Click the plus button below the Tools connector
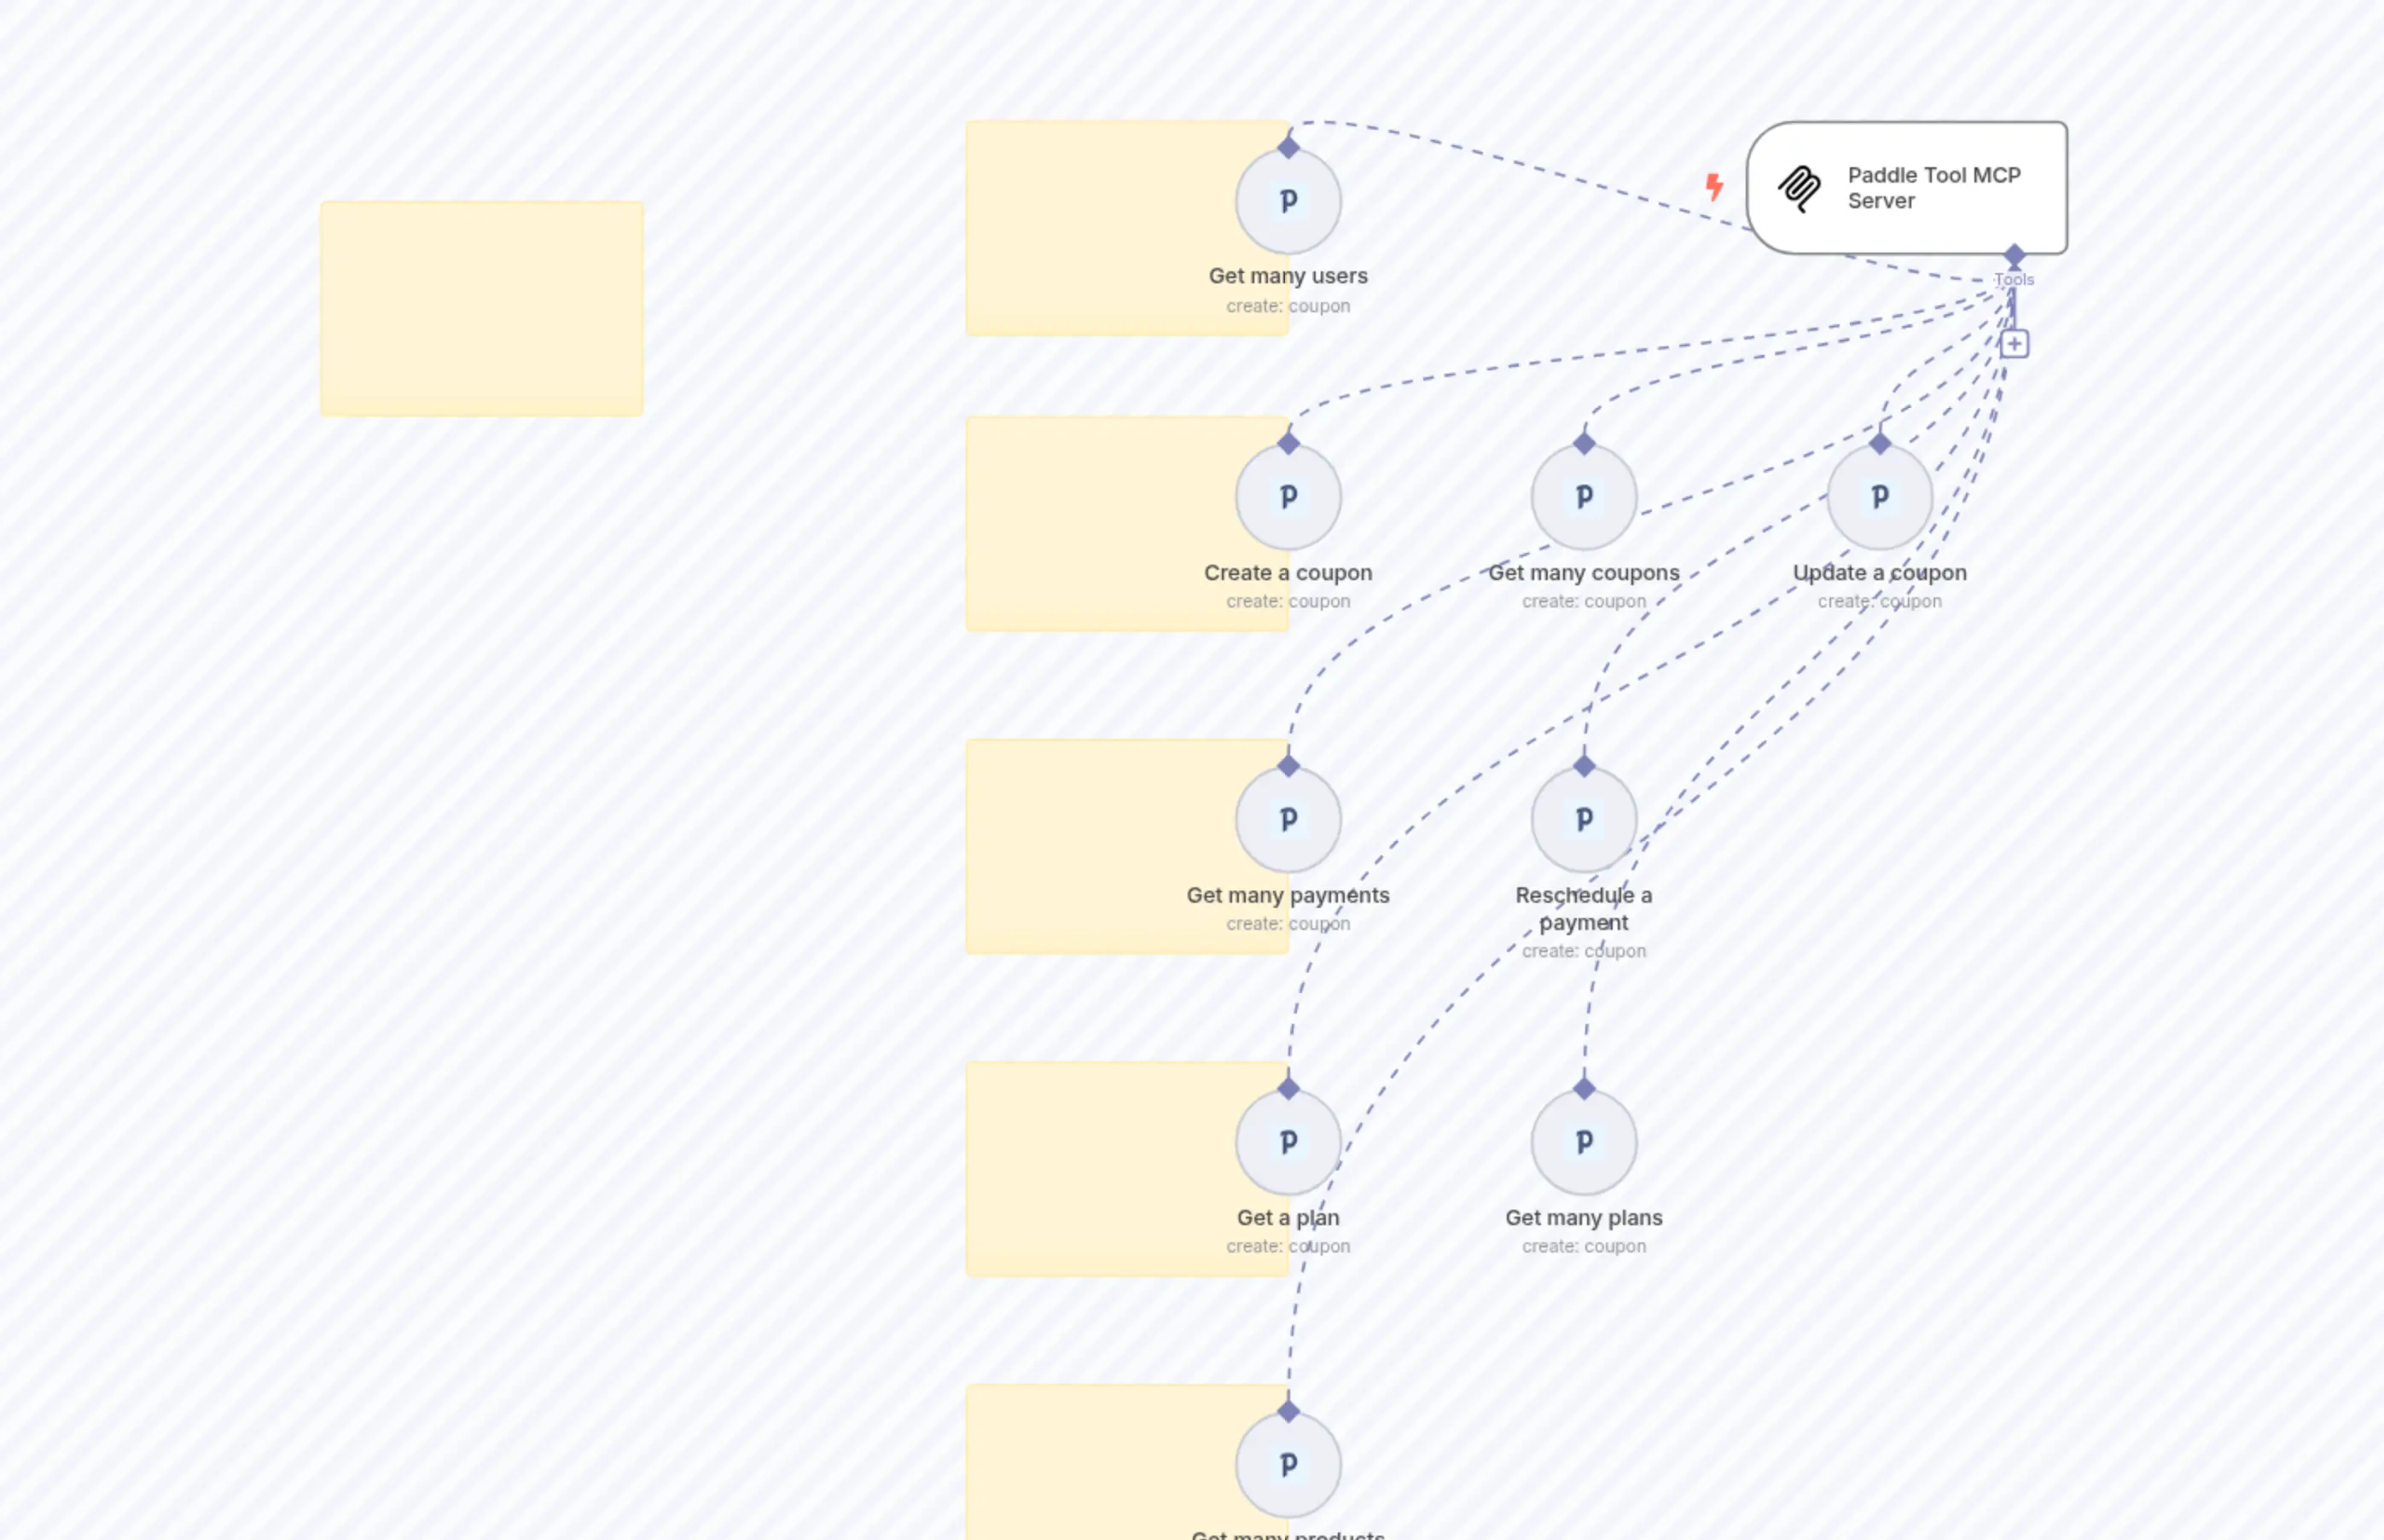The width and height of the screenshot is (2384, 1540). [x=2014, y=342]
